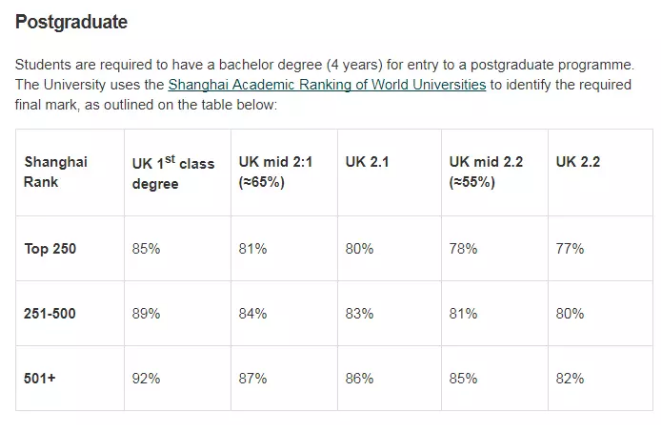Click the 84% cell in 251-500 row
Image resolution: width=666 pixels, height=425 pixels.
(253, 313)
